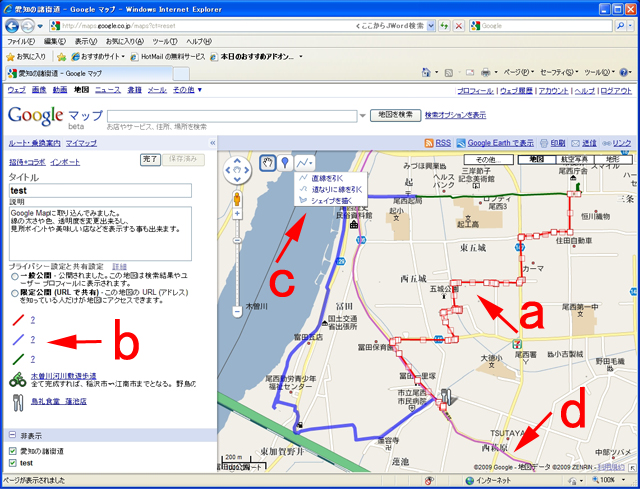Click the お気に入り Favorites star button

(26, 56)
